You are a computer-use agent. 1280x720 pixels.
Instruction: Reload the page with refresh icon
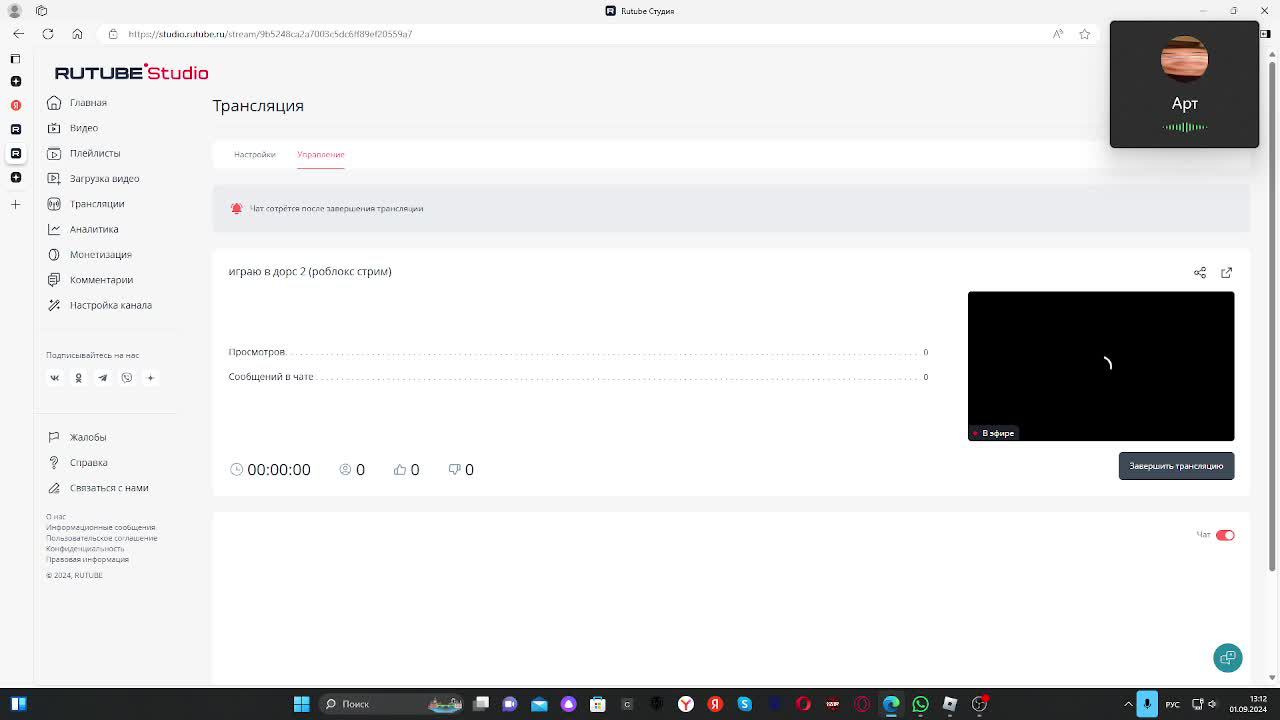click(x=48, y=34)
